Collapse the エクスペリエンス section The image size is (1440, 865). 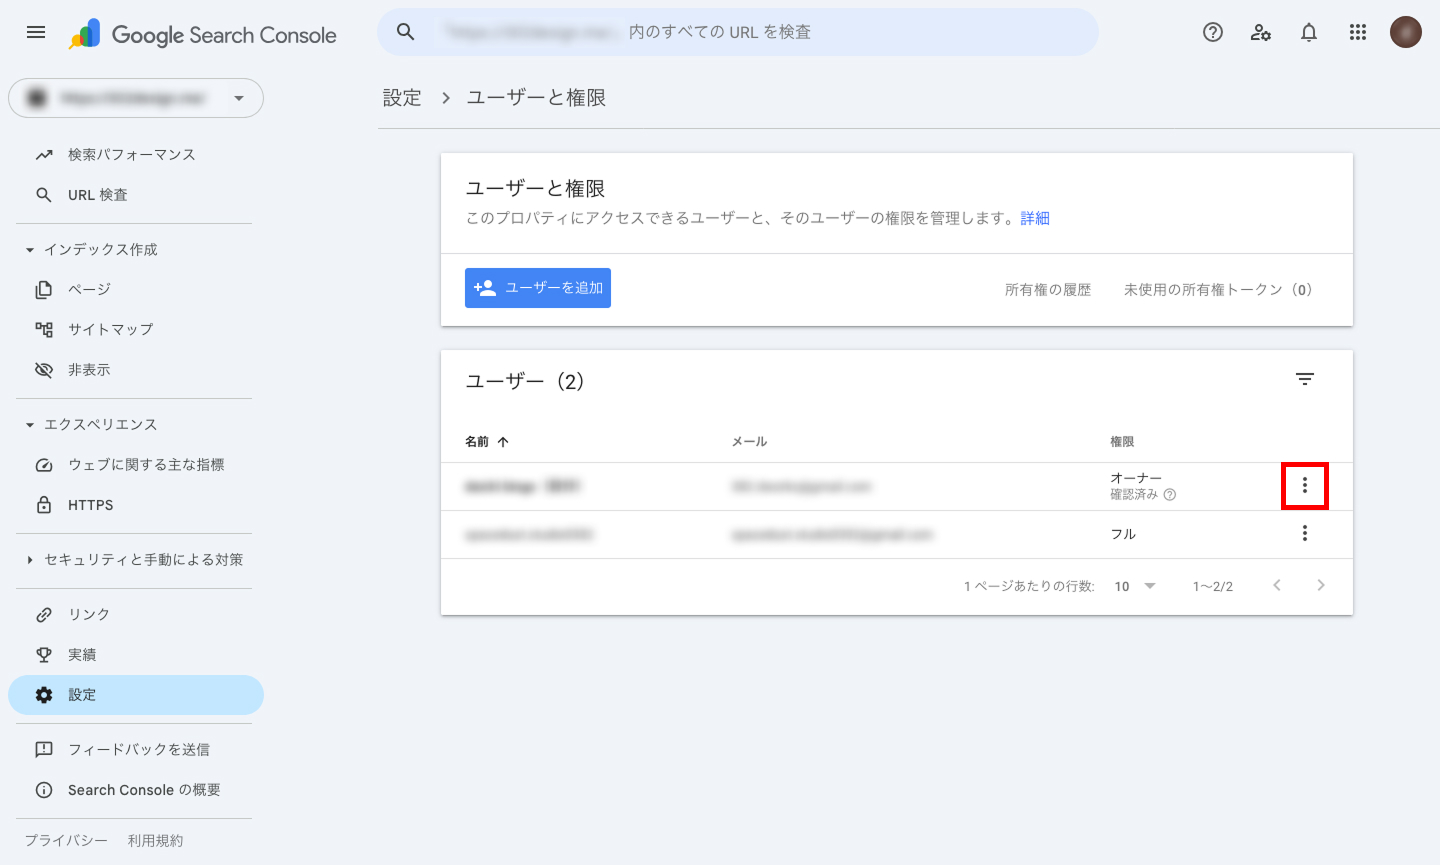coord(30,425)
